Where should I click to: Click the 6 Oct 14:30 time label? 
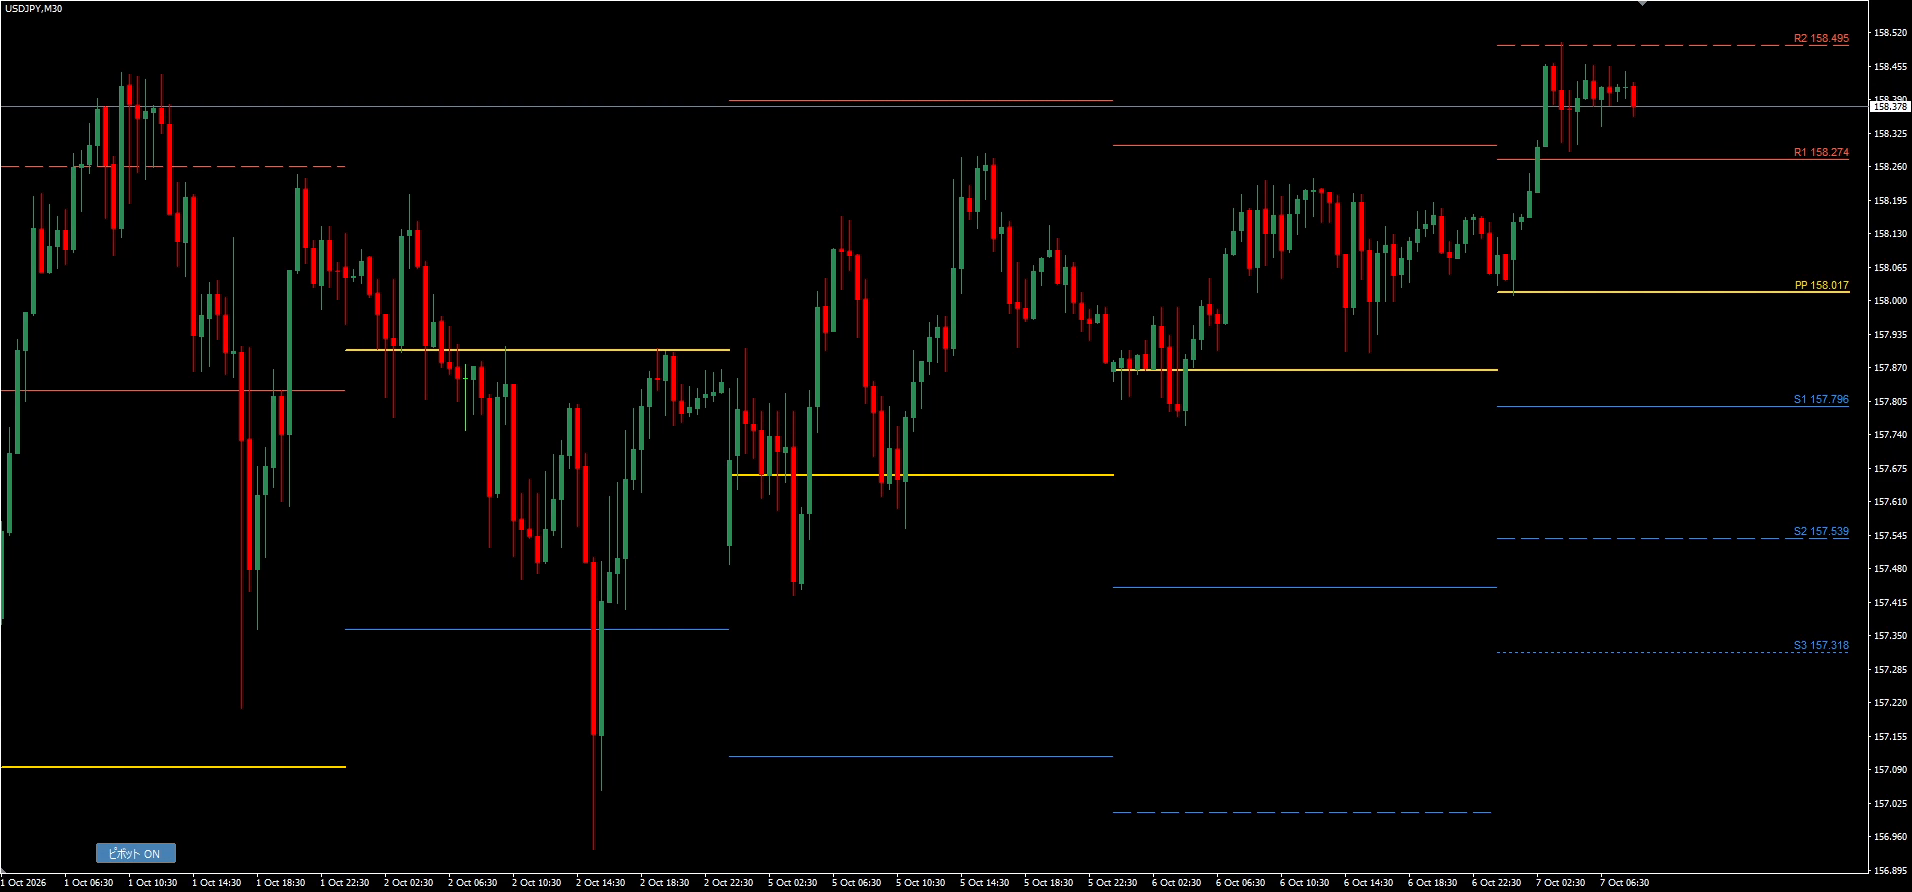click(1368, 883)
